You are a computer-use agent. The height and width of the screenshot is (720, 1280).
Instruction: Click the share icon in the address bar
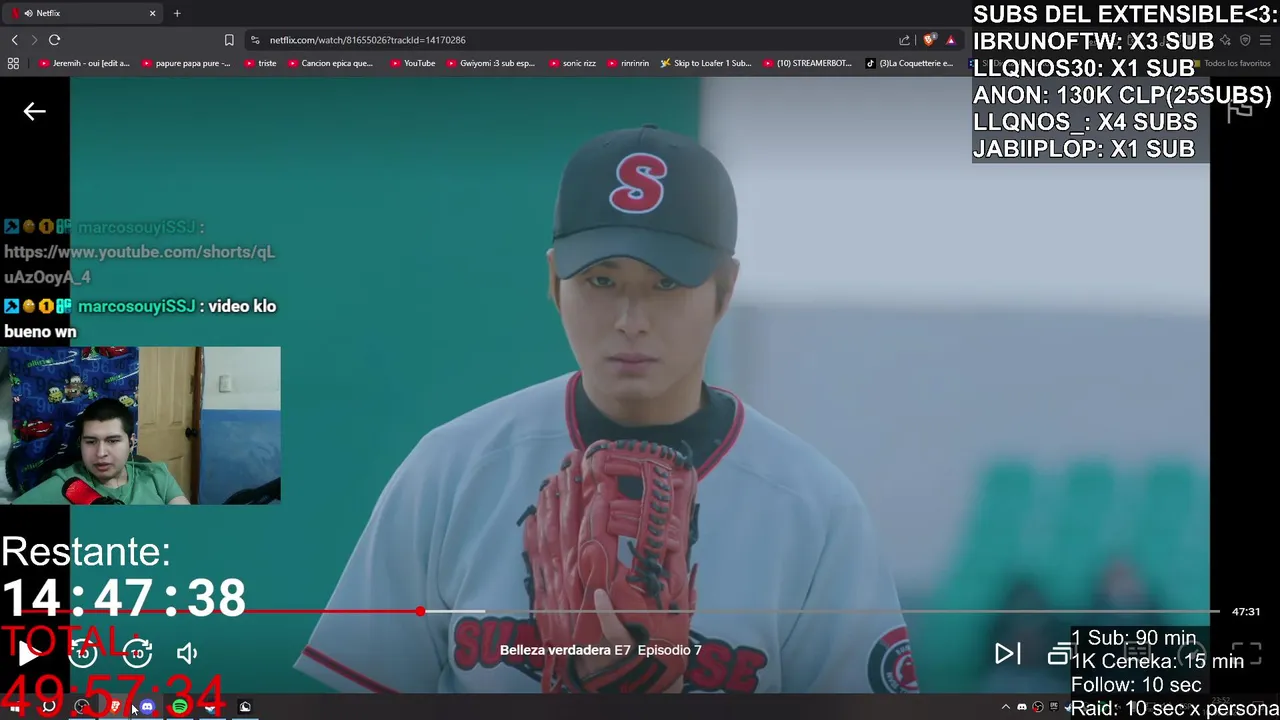point(904,40)
